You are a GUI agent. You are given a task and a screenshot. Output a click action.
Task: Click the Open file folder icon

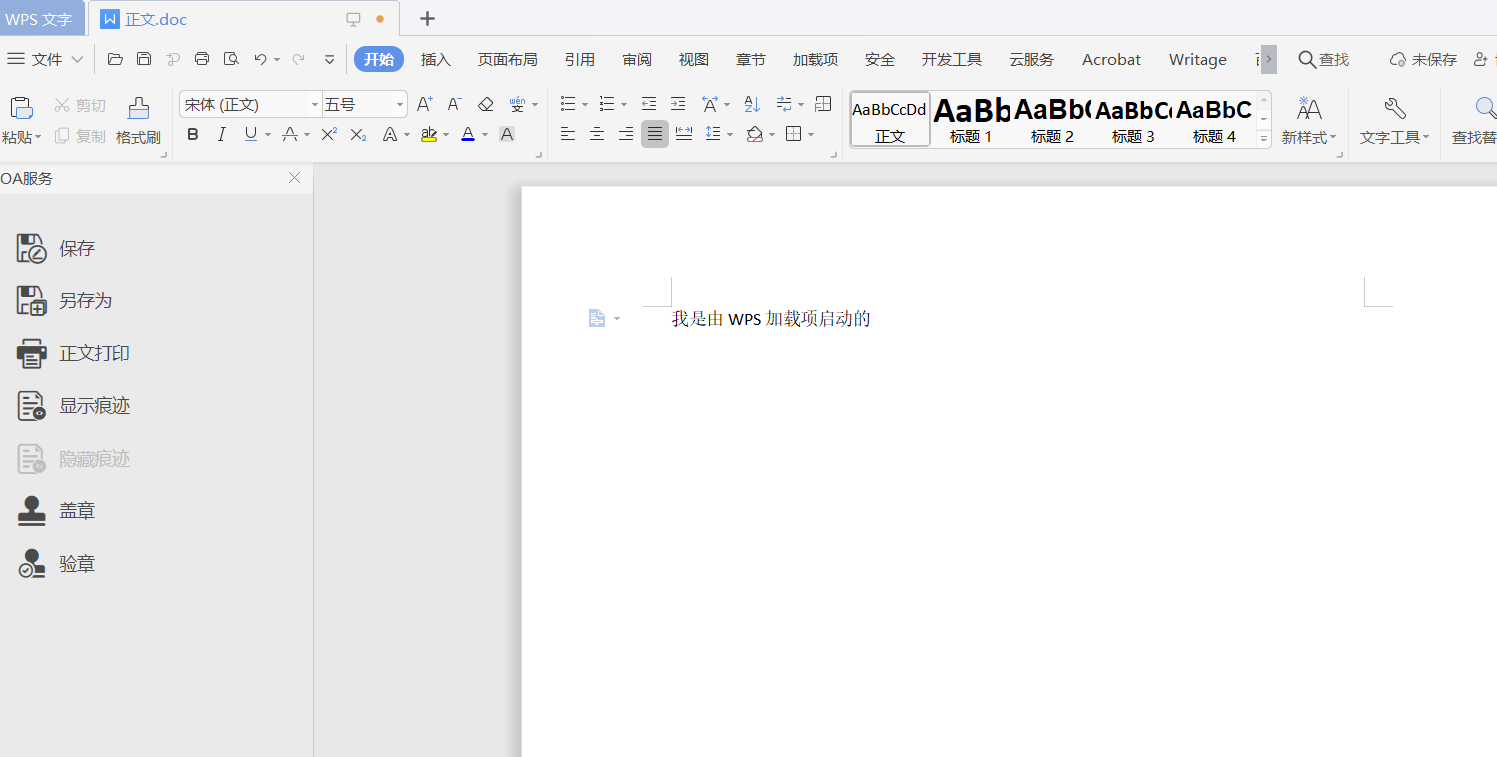pyautogui.click(x=115, y=59)
